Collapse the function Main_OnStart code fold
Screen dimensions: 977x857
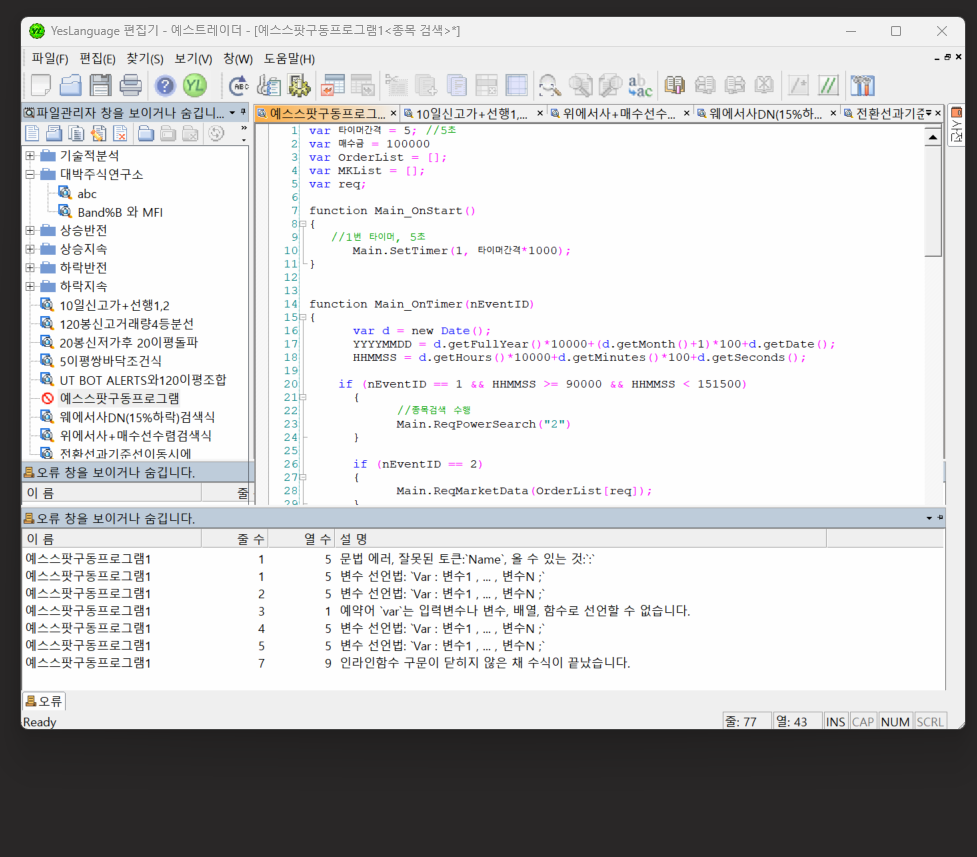[x=303, y=225]
